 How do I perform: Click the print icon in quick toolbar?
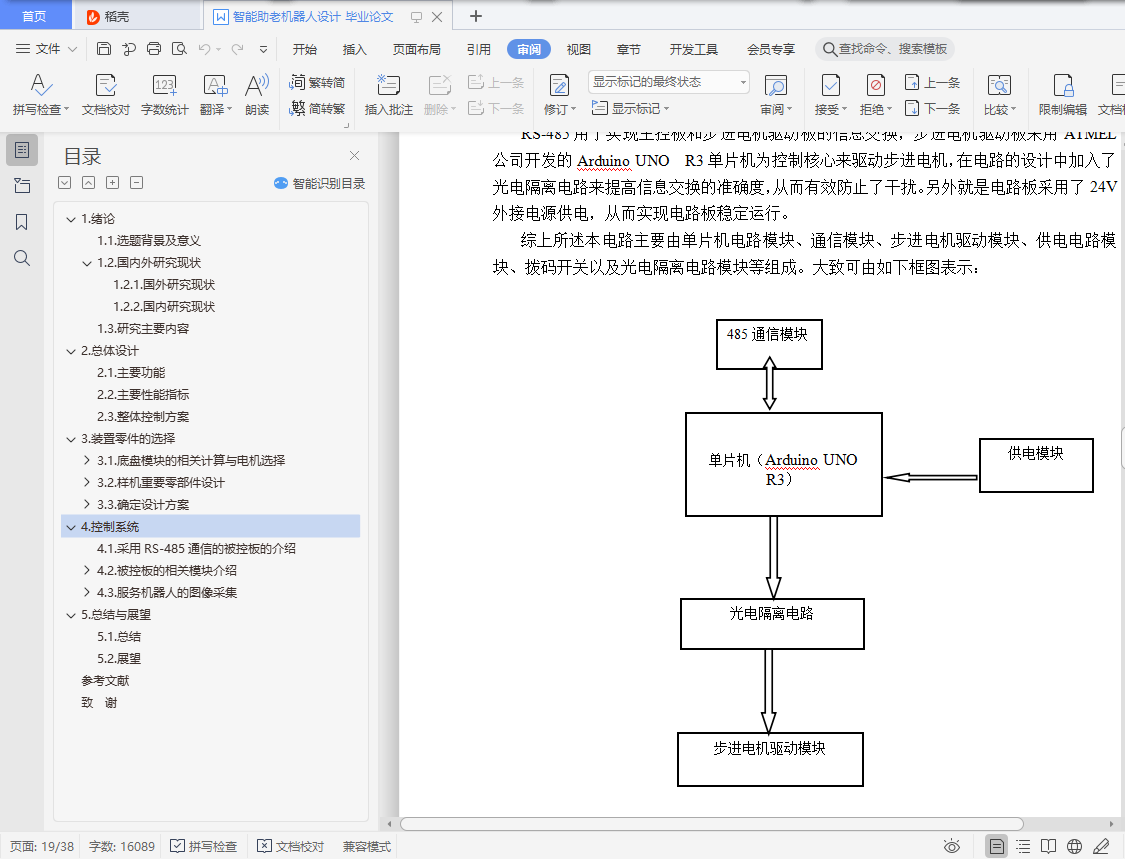click(x=154, y=49)
